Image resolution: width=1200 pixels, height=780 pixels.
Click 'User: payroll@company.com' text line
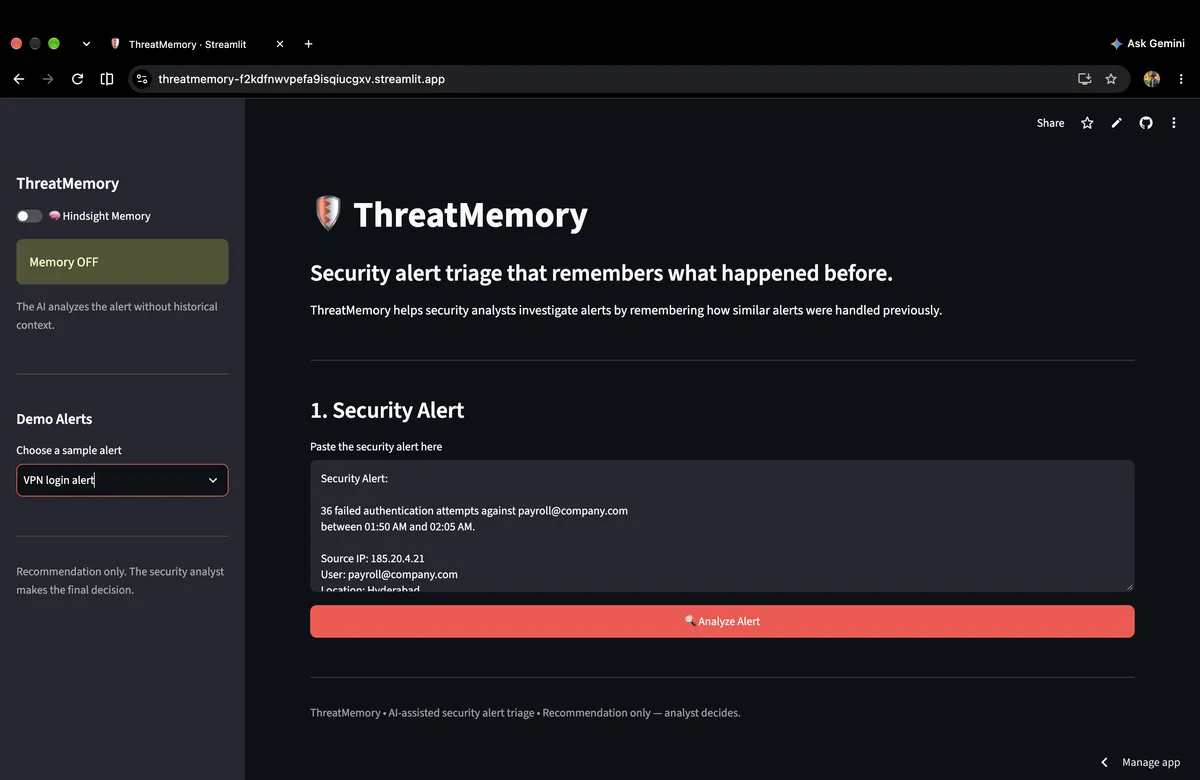[389, 574]
